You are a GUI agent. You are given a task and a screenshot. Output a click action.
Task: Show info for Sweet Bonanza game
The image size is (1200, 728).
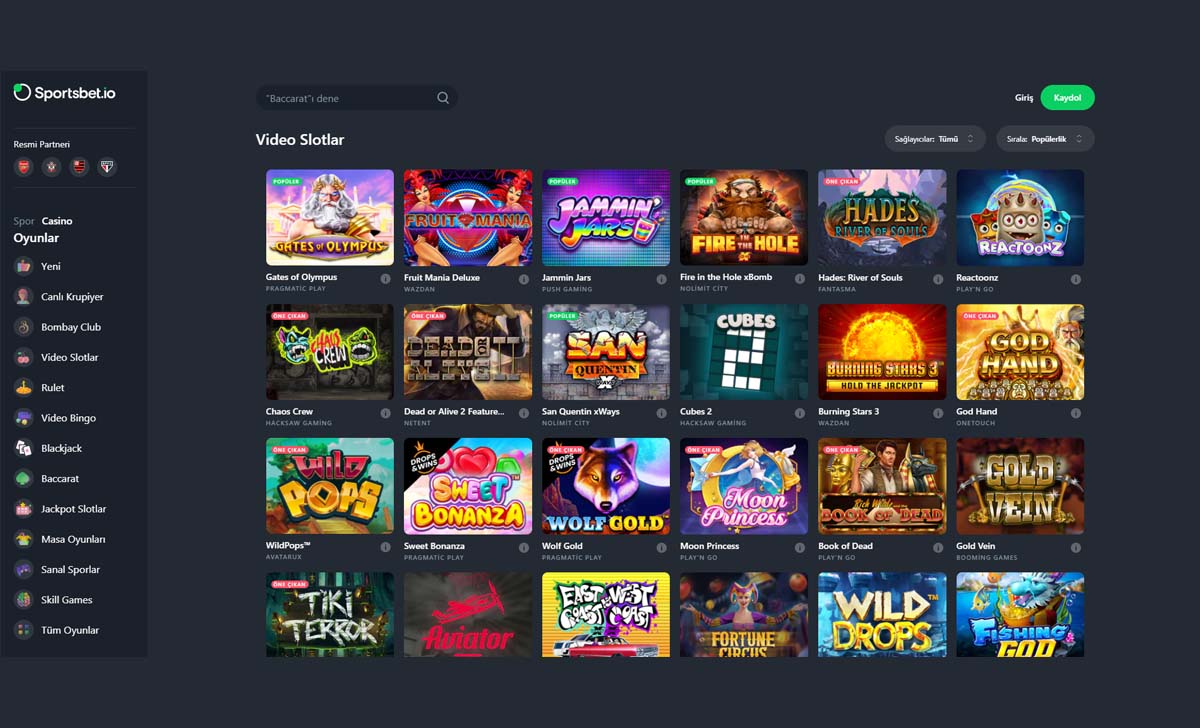click(523, 548)
